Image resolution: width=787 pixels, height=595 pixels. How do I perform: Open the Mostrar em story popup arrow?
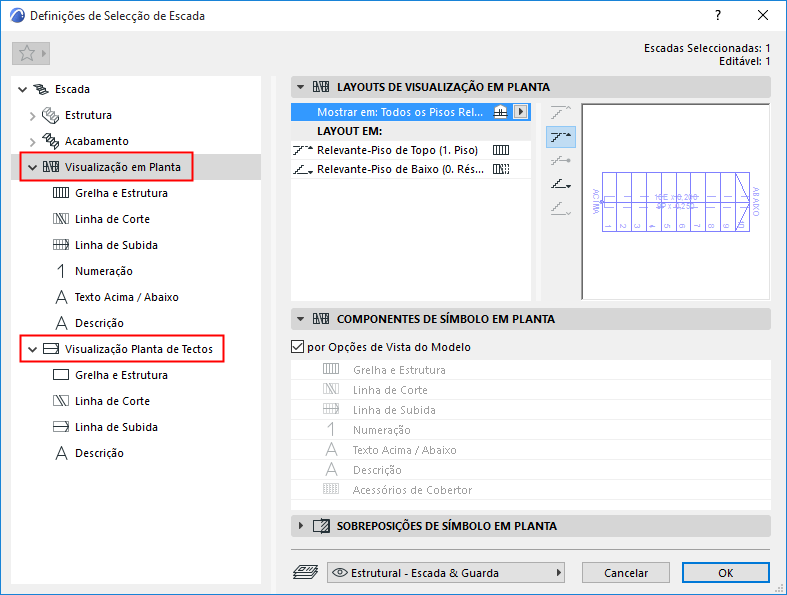tap(520, 112)
